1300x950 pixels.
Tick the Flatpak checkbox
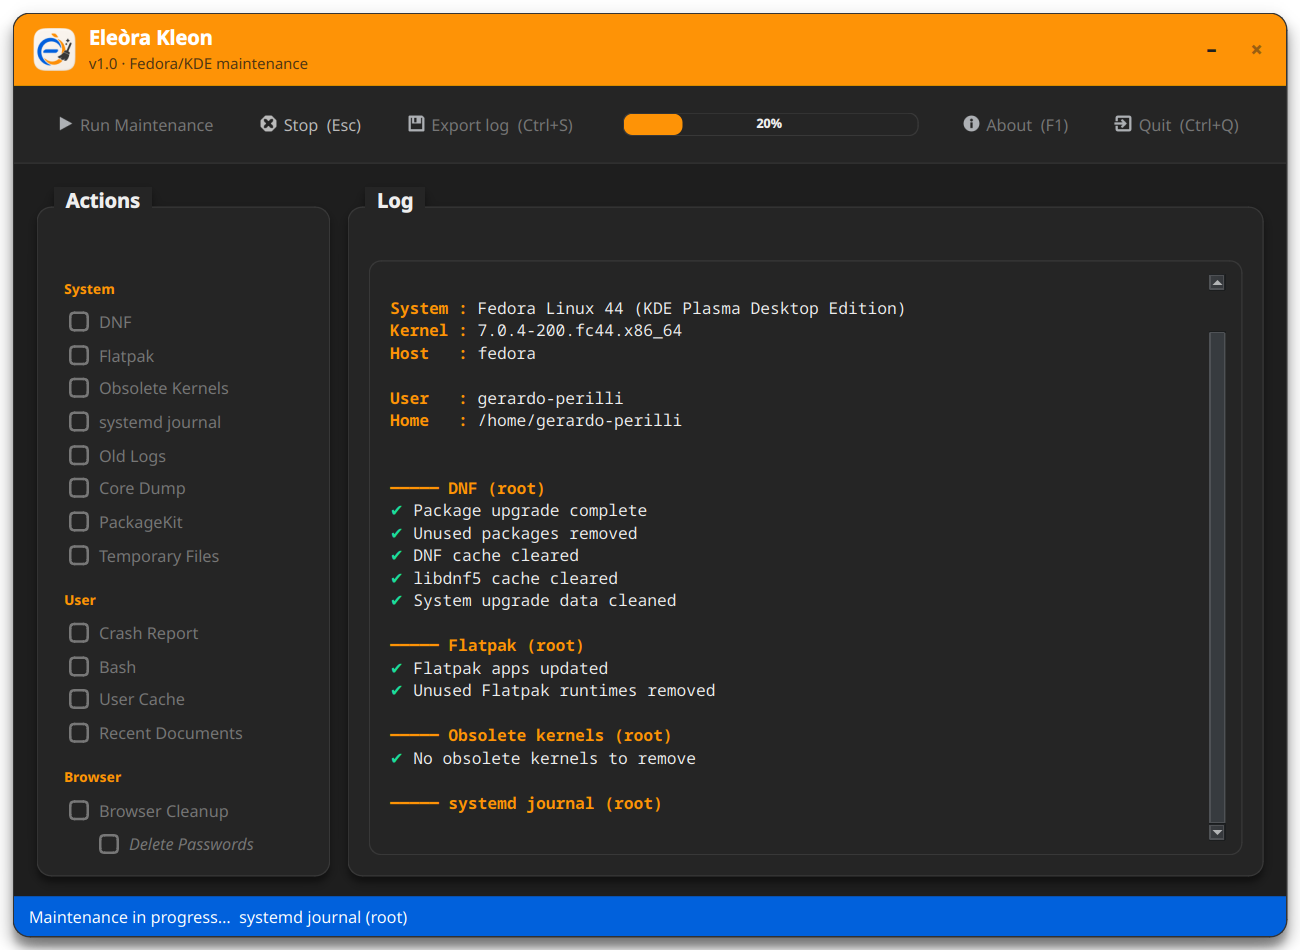point(79,356)
